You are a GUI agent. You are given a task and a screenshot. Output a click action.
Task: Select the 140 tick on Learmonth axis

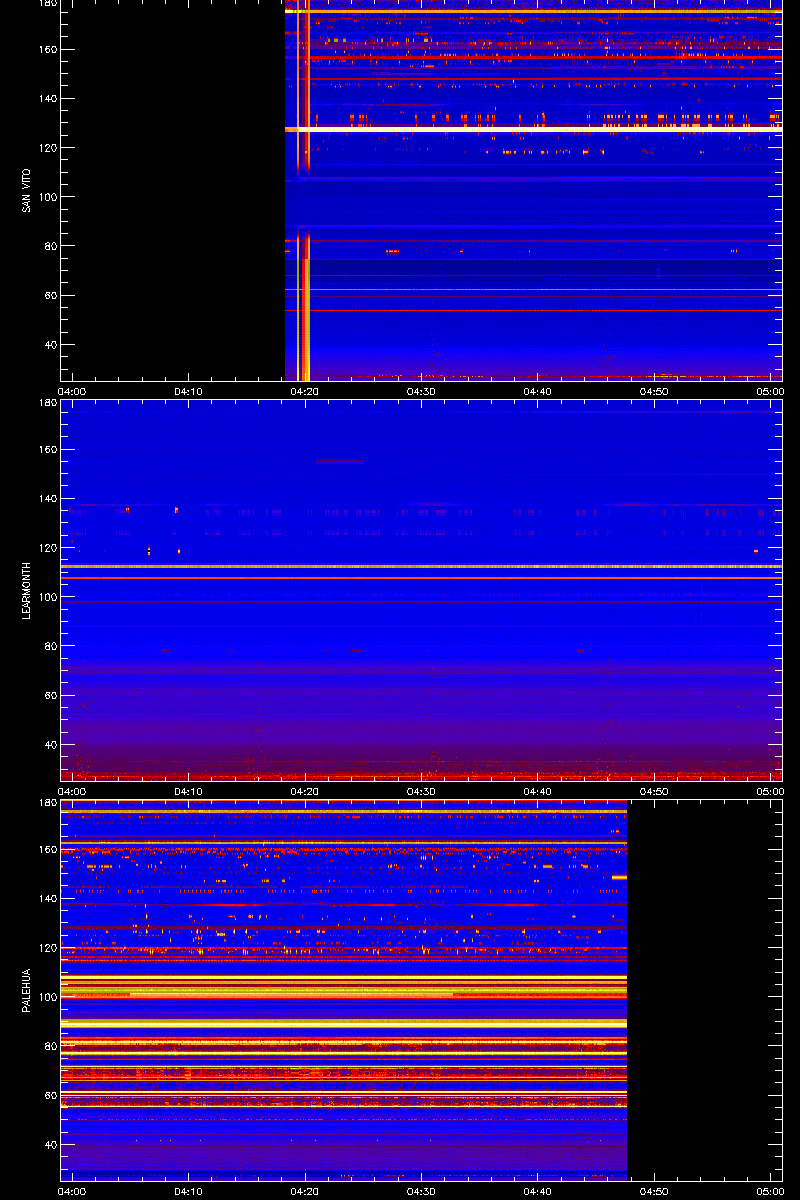pyautogui.click(x=46, y=499)
